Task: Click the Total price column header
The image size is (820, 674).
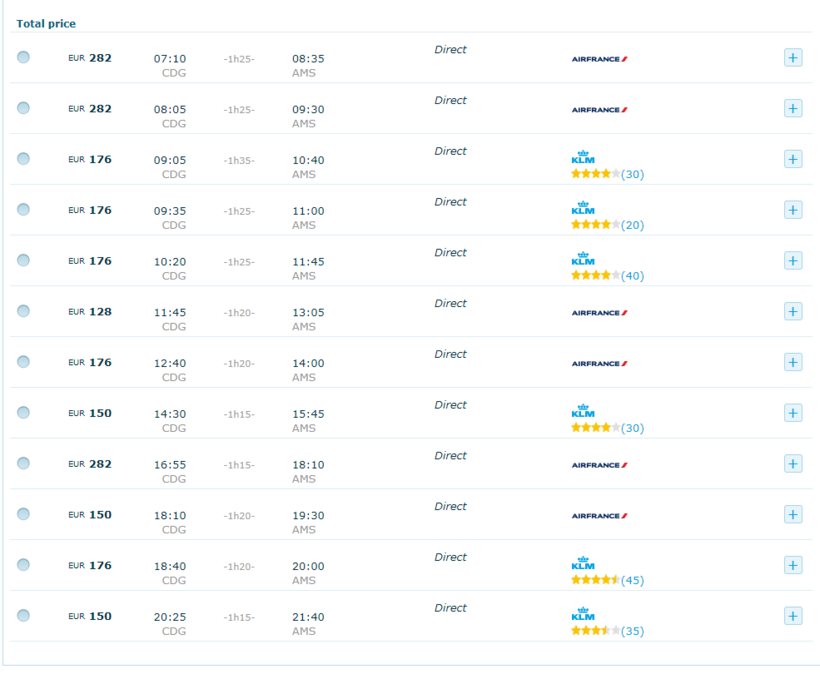Action: click(46, 23)
